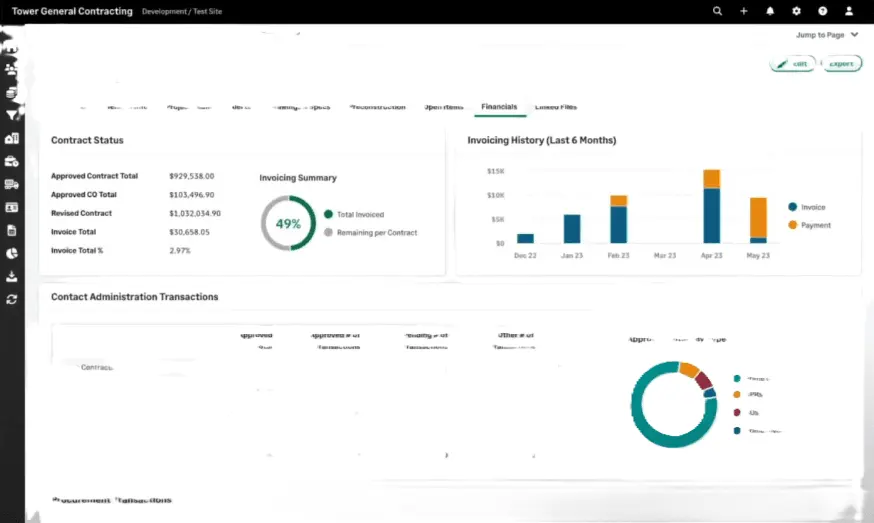The width and height of the screenshot is (874, 523).
Task: Click the Apr 23 stacked bar
Action: pos(711,206)
